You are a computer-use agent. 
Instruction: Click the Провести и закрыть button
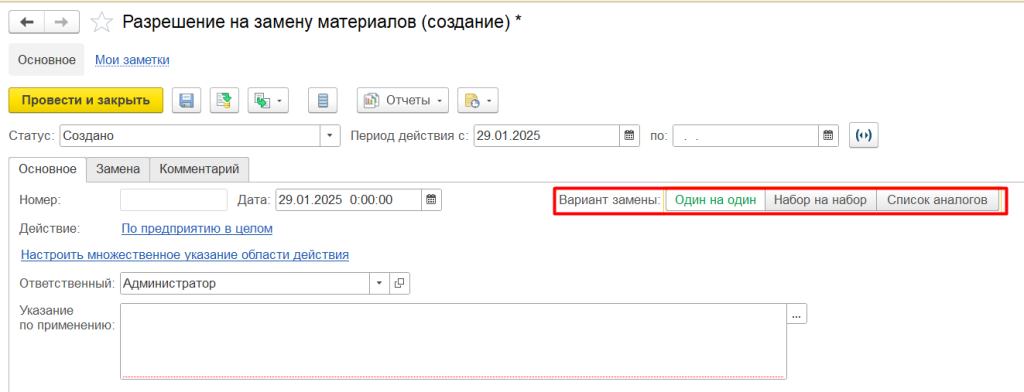tap(86, 101)
